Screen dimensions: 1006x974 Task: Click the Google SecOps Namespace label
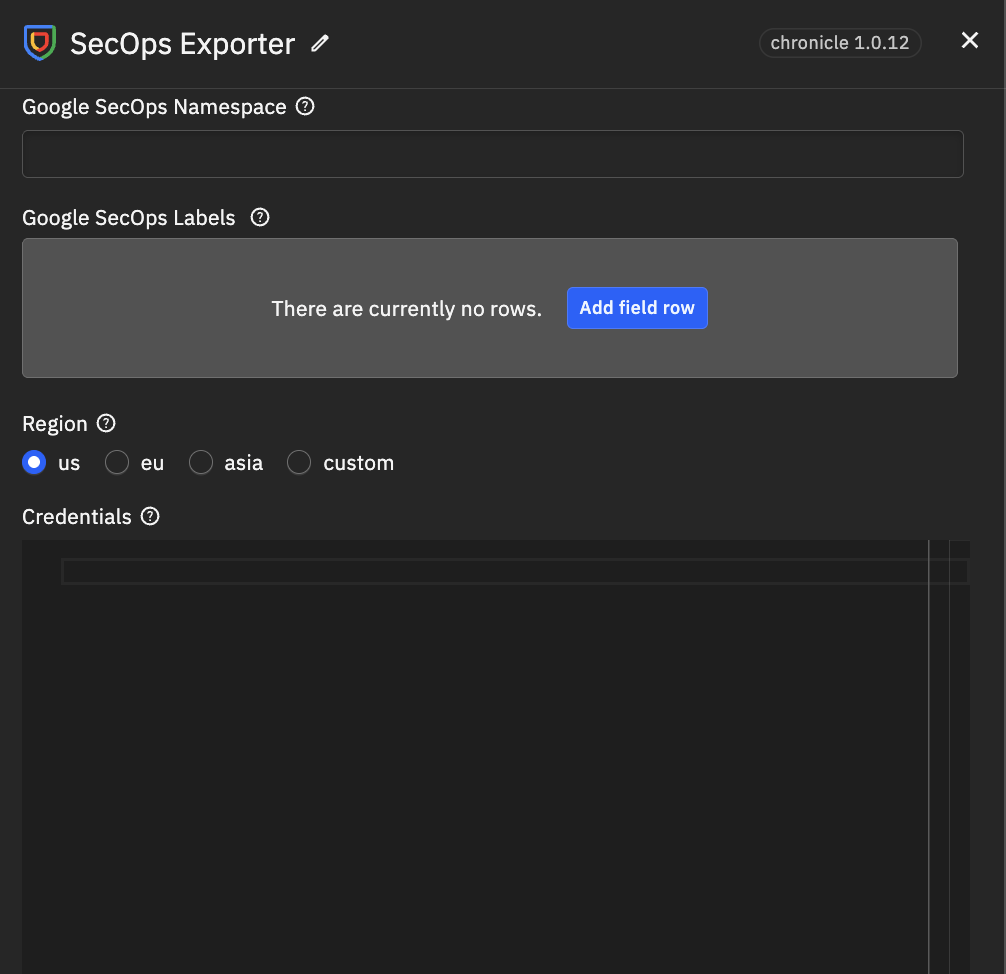tap(154, 107)
